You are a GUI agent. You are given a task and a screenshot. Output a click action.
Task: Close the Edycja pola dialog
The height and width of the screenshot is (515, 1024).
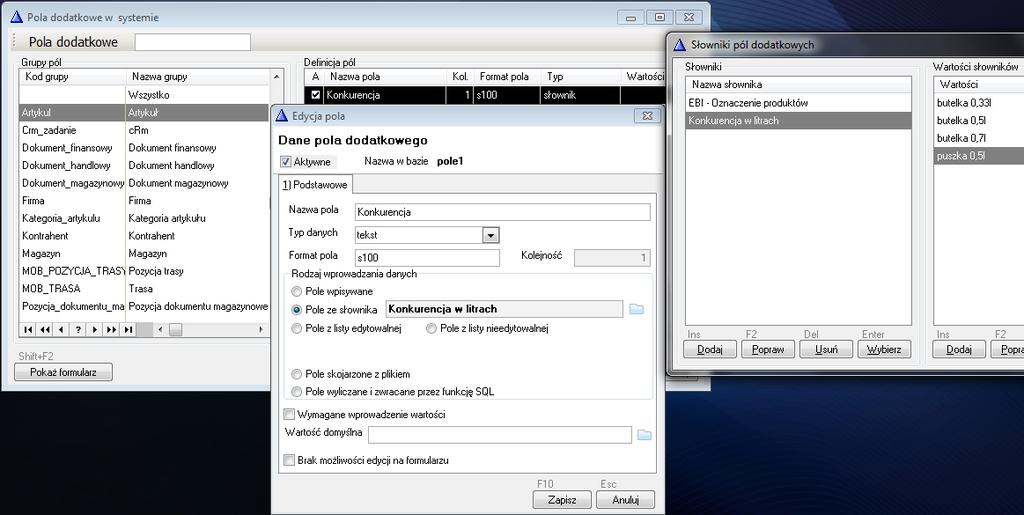pos(647,116)
